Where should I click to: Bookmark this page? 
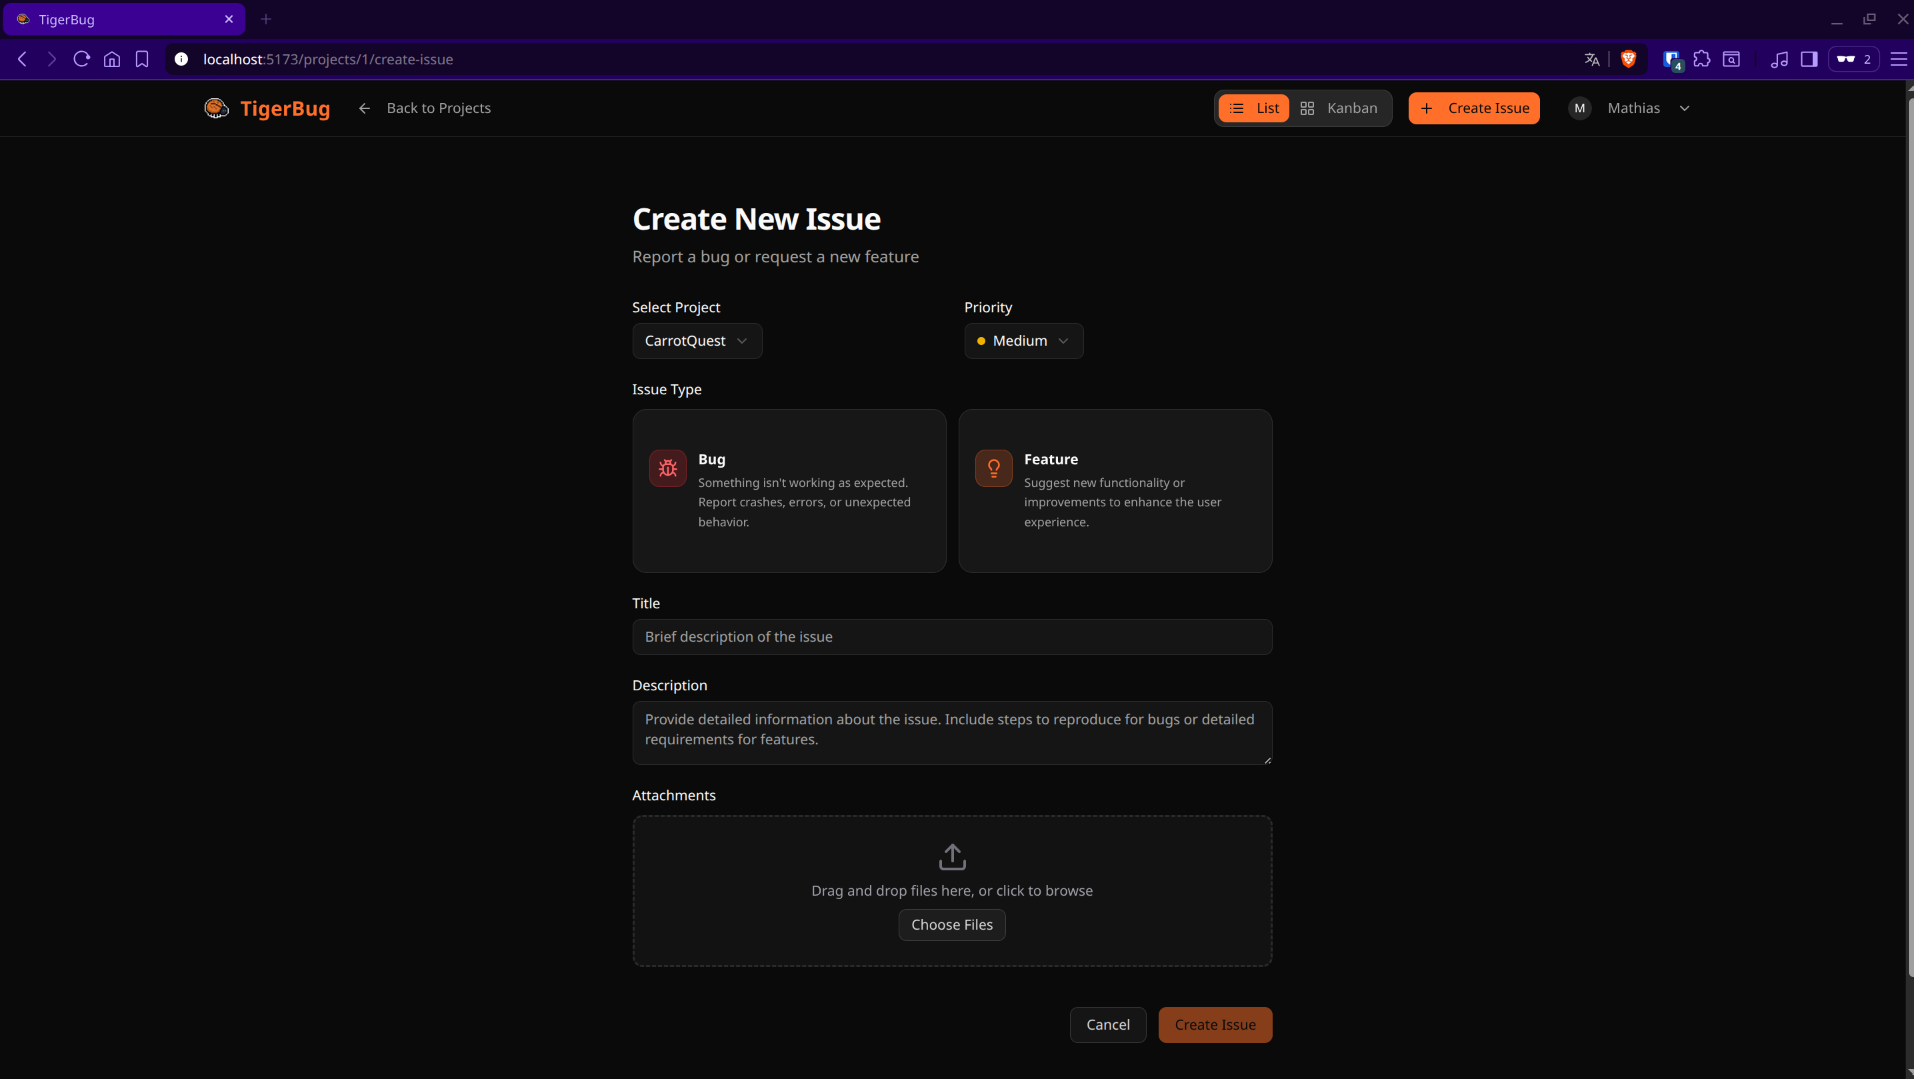click(142, 59)
